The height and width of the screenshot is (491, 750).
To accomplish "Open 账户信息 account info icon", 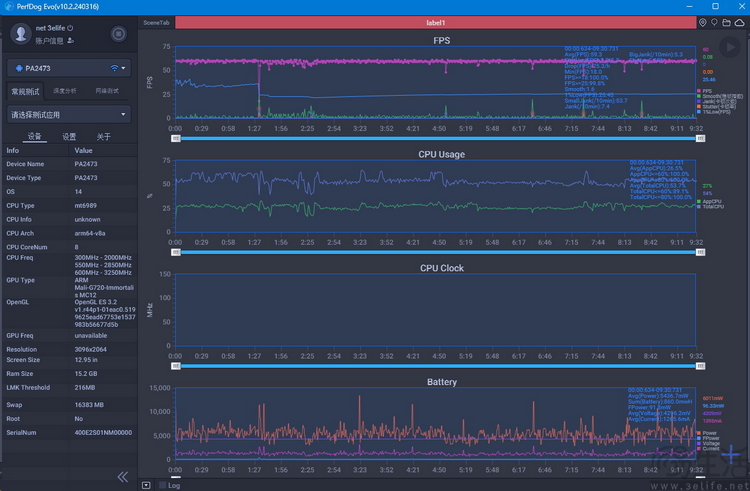I will coord(71,41).
